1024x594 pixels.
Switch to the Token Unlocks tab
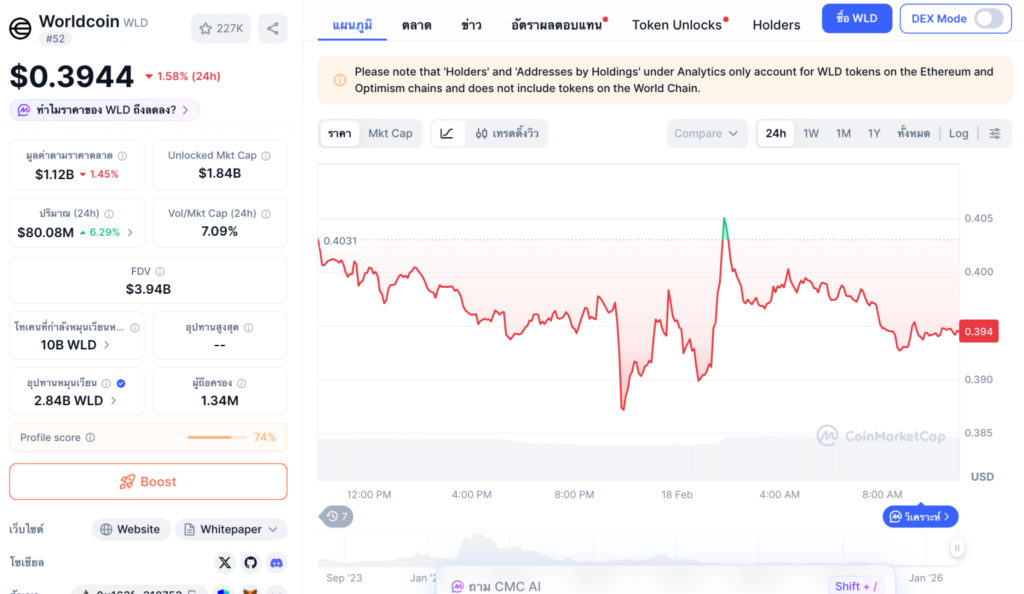click(x=679, y=25)
